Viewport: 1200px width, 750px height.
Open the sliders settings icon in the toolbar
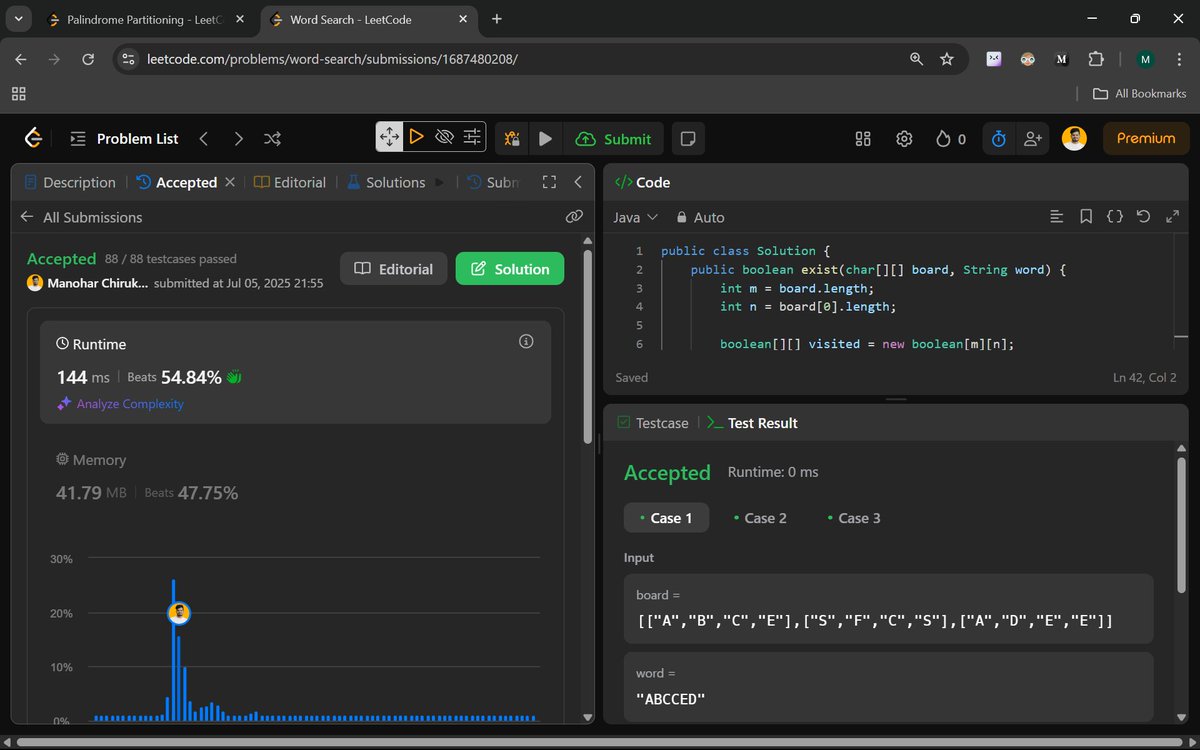pos(472,137)
